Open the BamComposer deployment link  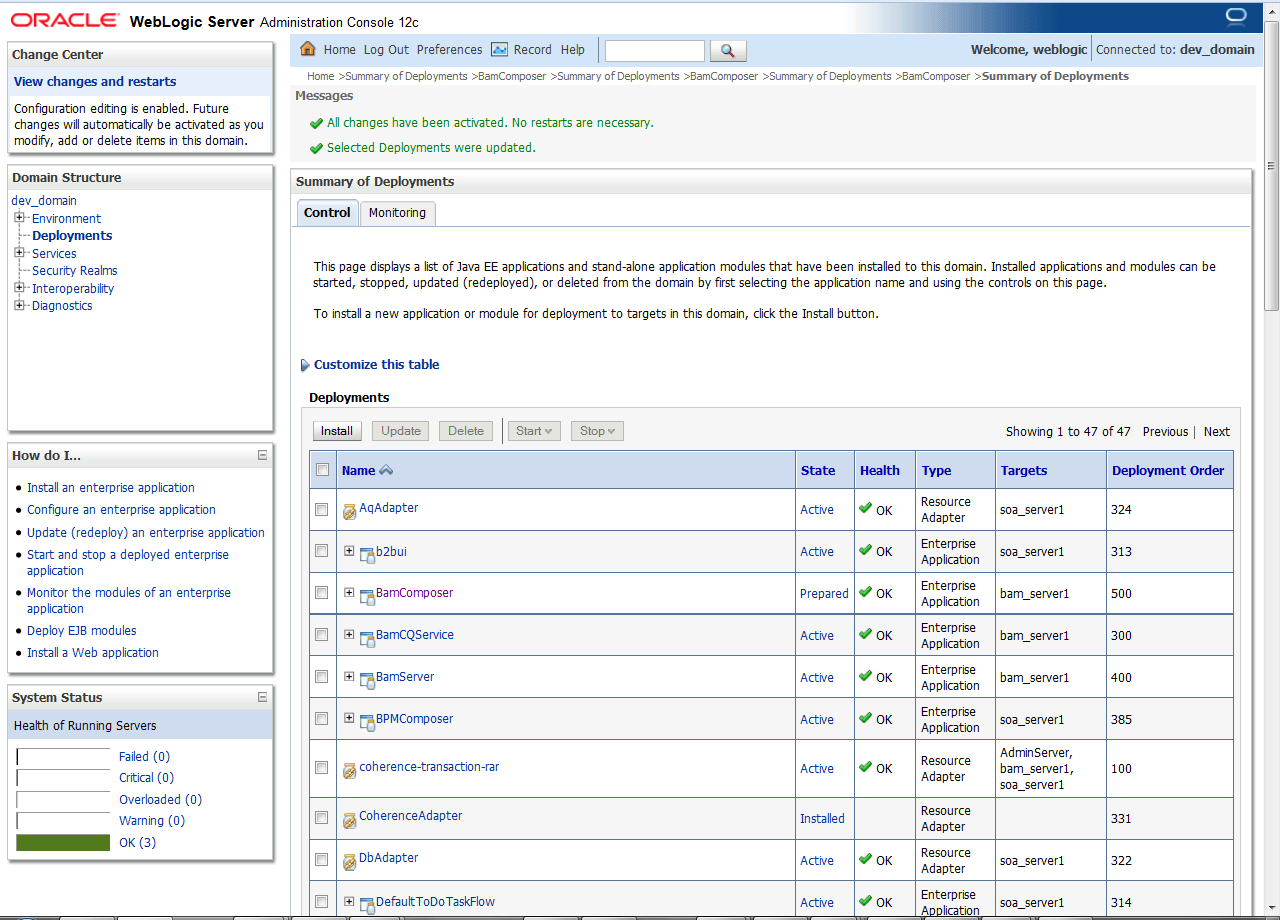tap(414, 593)
